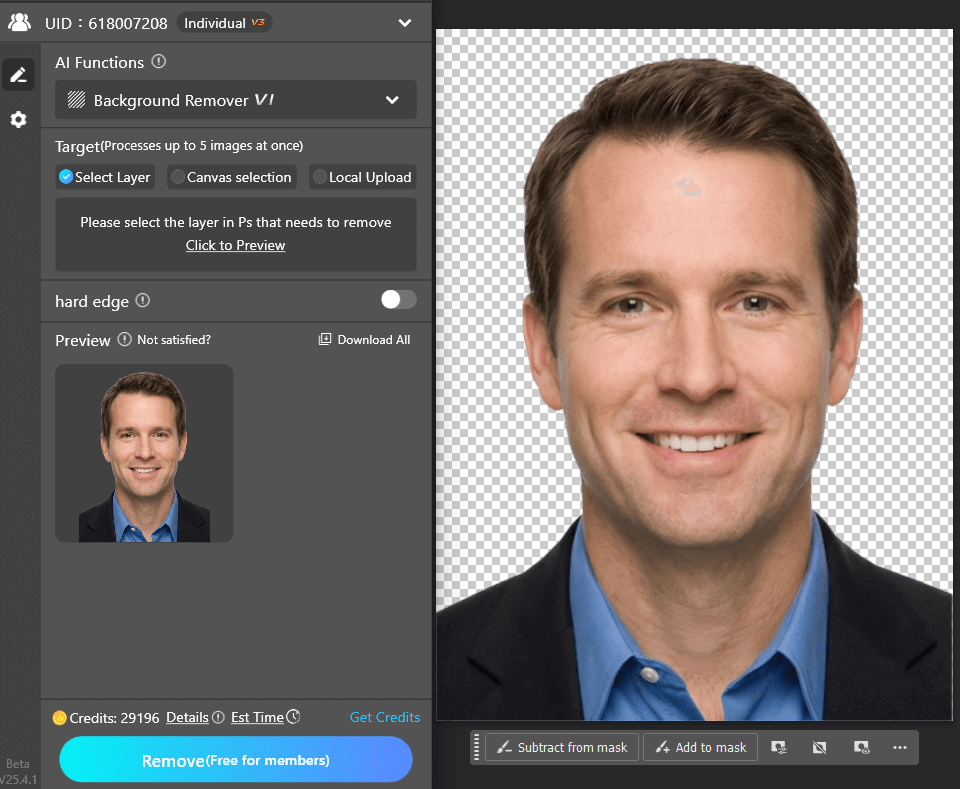This screenshot has width=960, height=789.
Task: Open the ellipsis more options menu in mask toolbar
Action: [x=898, y=747]
